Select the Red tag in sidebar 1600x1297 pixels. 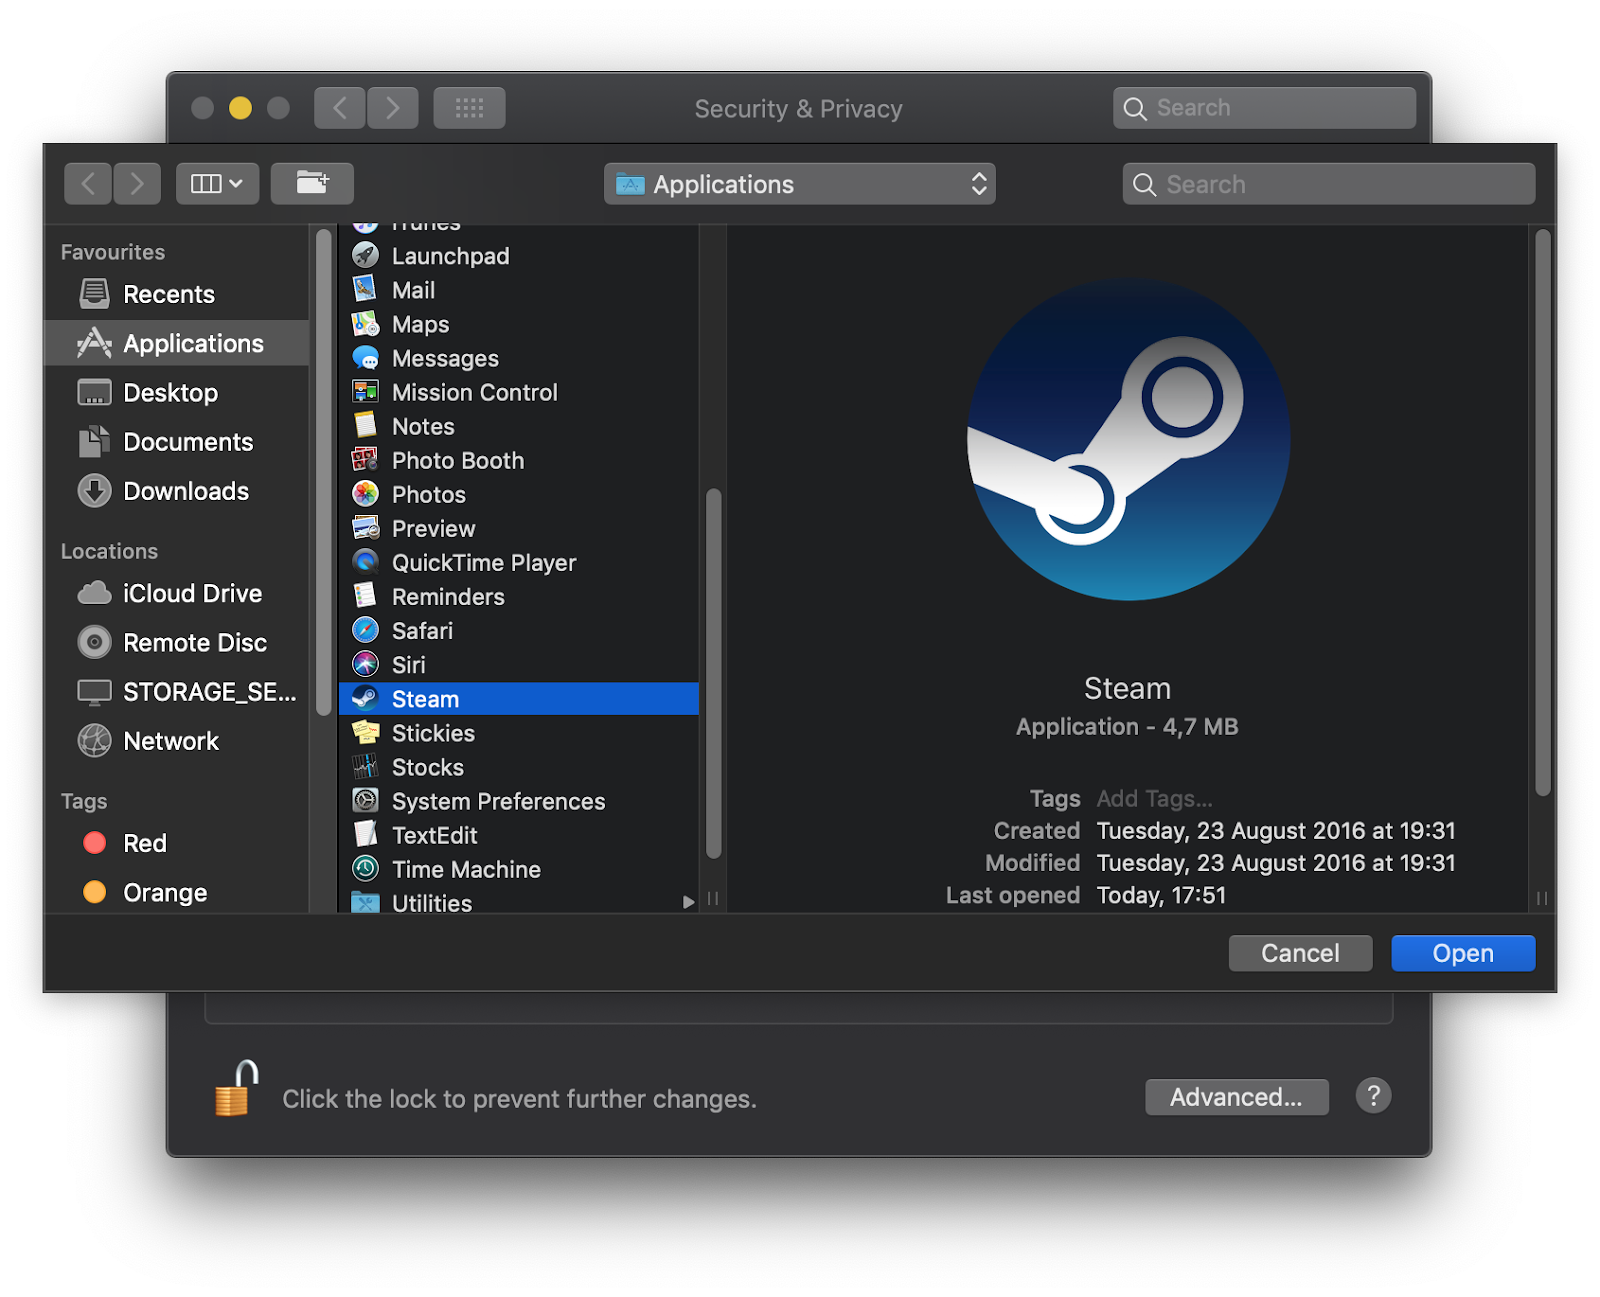coord(144,844)
